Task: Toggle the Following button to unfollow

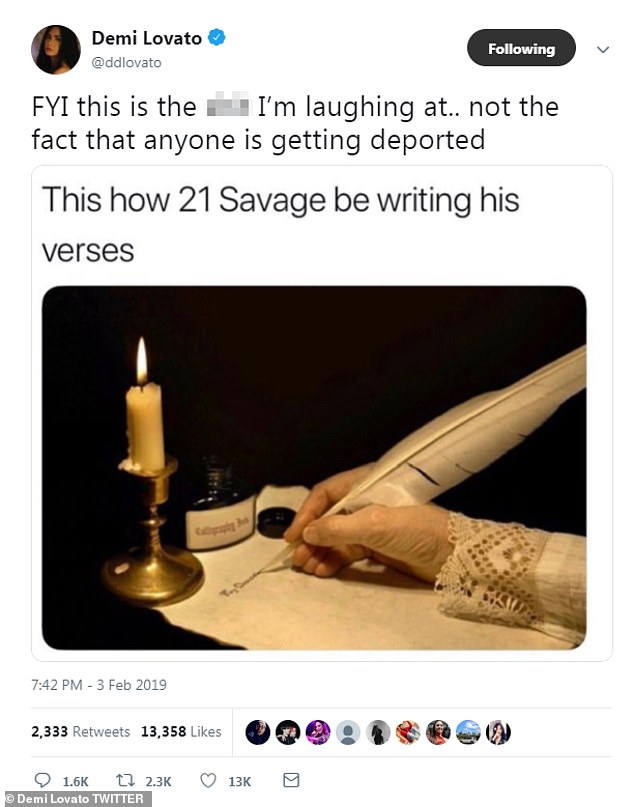Action: tap(521, 48)
